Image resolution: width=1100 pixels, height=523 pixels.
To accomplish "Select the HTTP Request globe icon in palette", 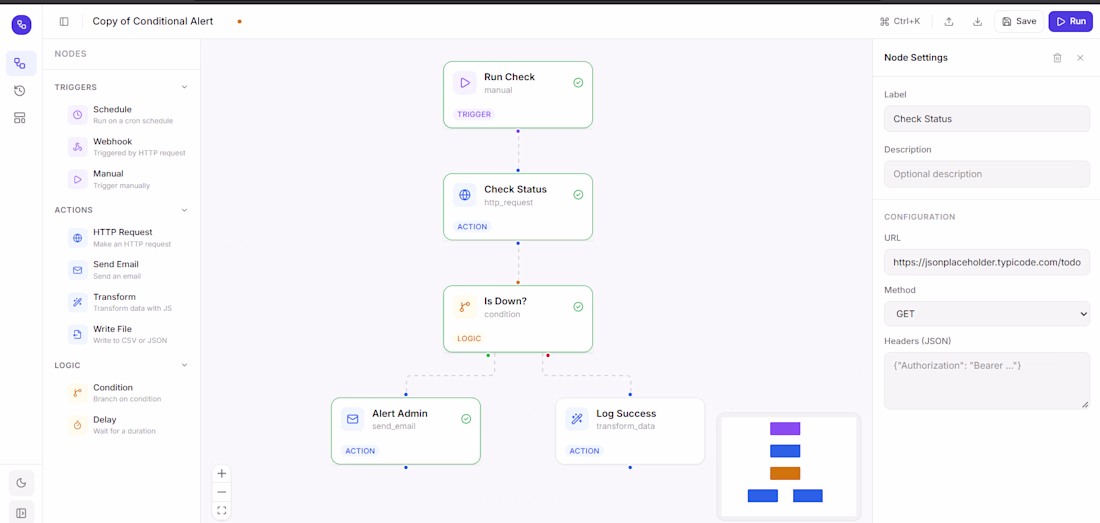I will pyautogui.click(x=78, y=238).
